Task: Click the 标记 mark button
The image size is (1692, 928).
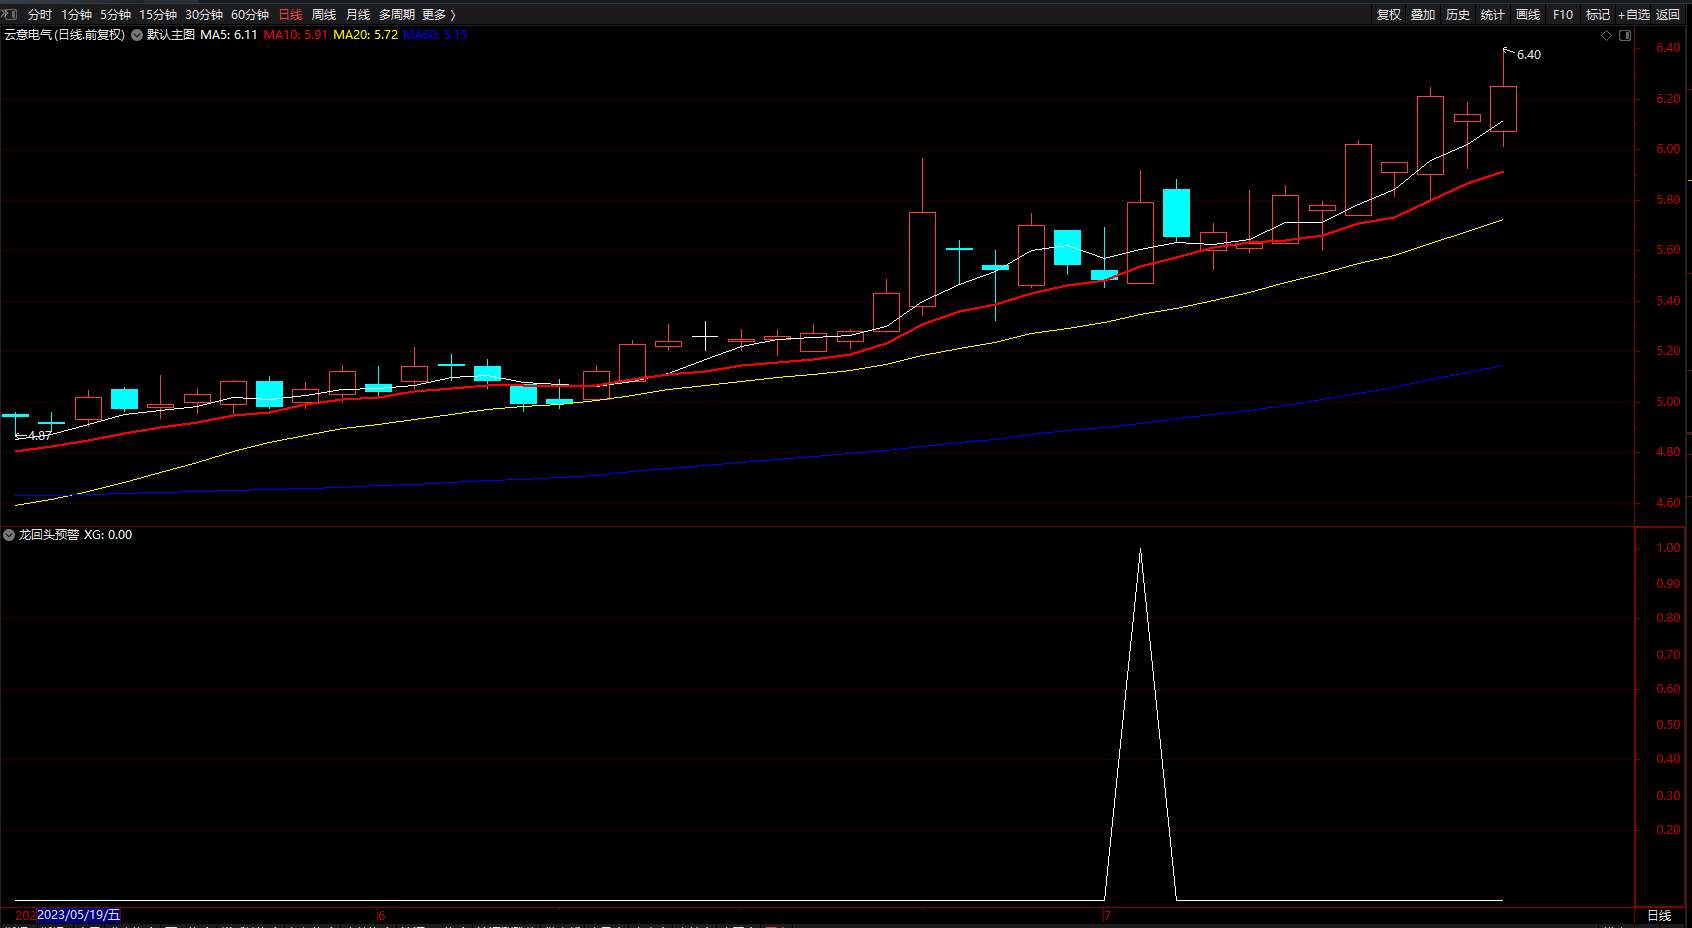Action: 1598,15
